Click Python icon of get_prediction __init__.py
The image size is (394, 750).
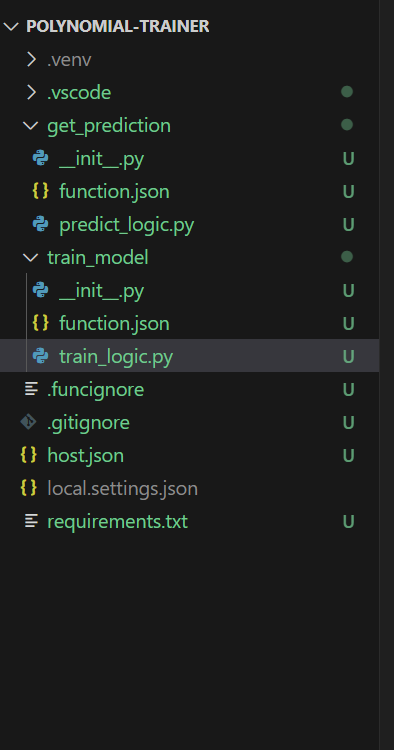[41, 158]
